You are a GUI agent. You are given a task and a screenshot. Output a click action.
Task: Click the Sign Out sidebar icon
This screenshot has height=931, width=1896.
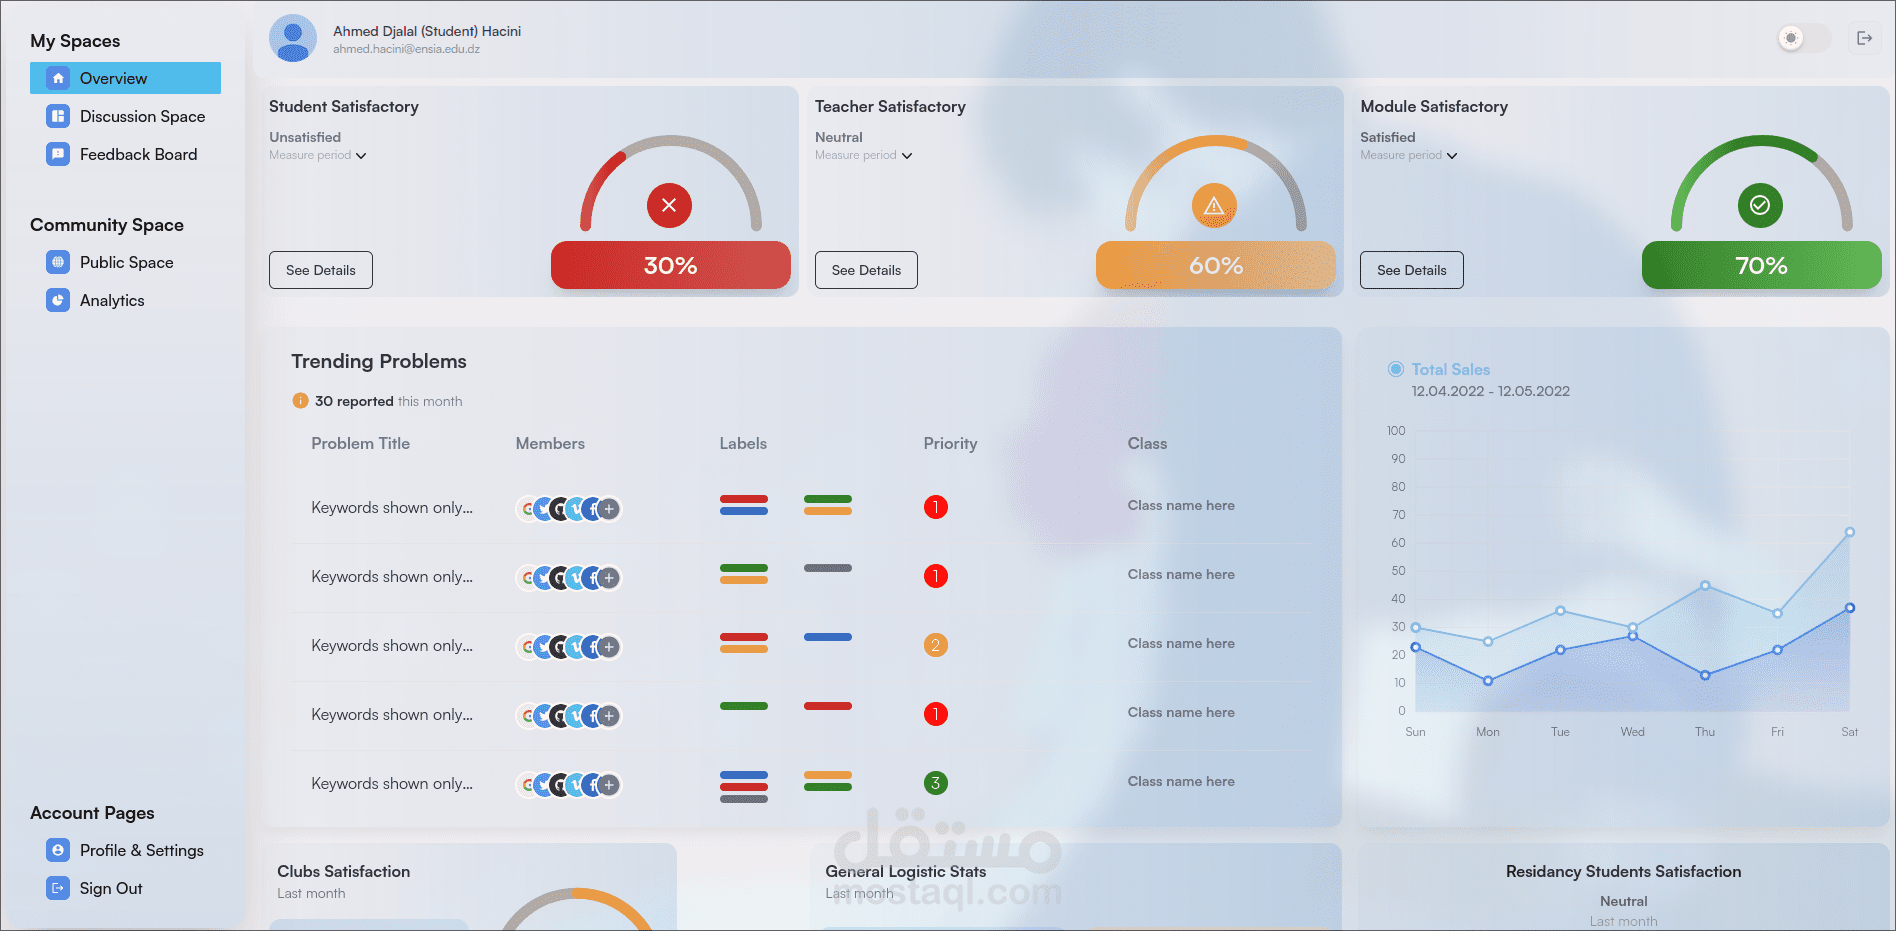pyautogui.click(x=58, y=888)
